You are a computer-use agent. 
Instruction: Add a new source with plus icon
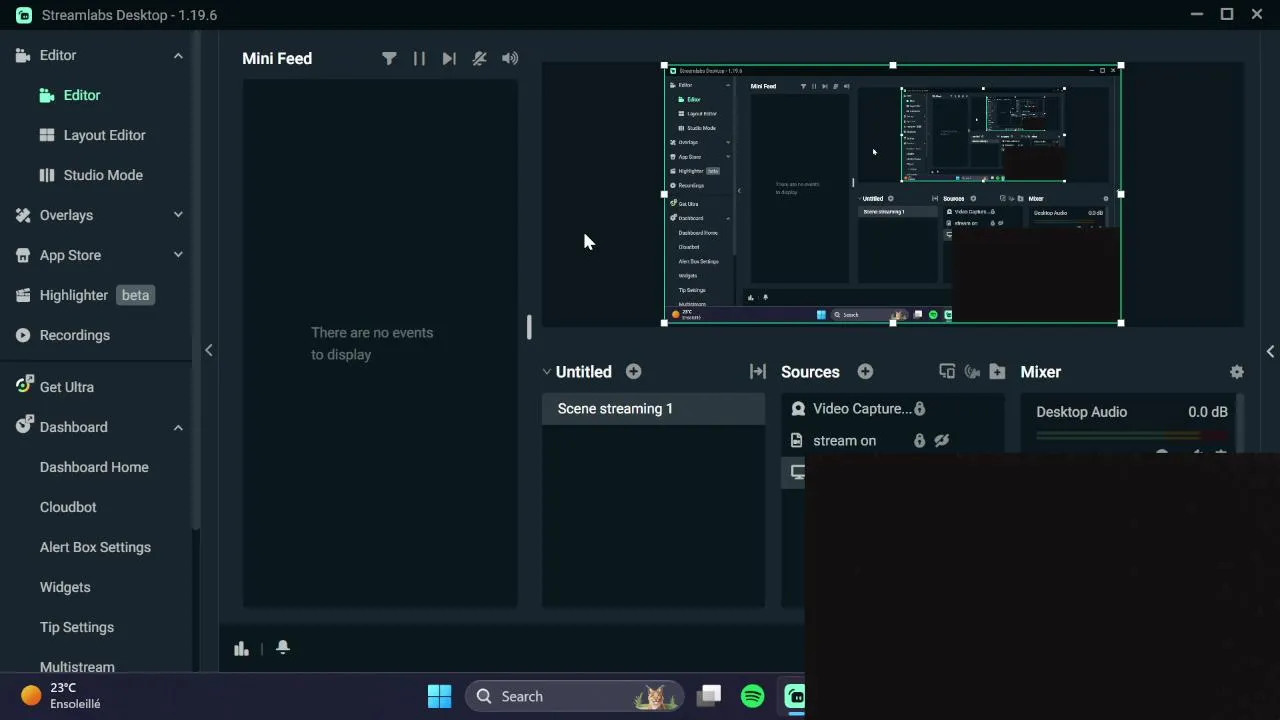tap(865, 372)
